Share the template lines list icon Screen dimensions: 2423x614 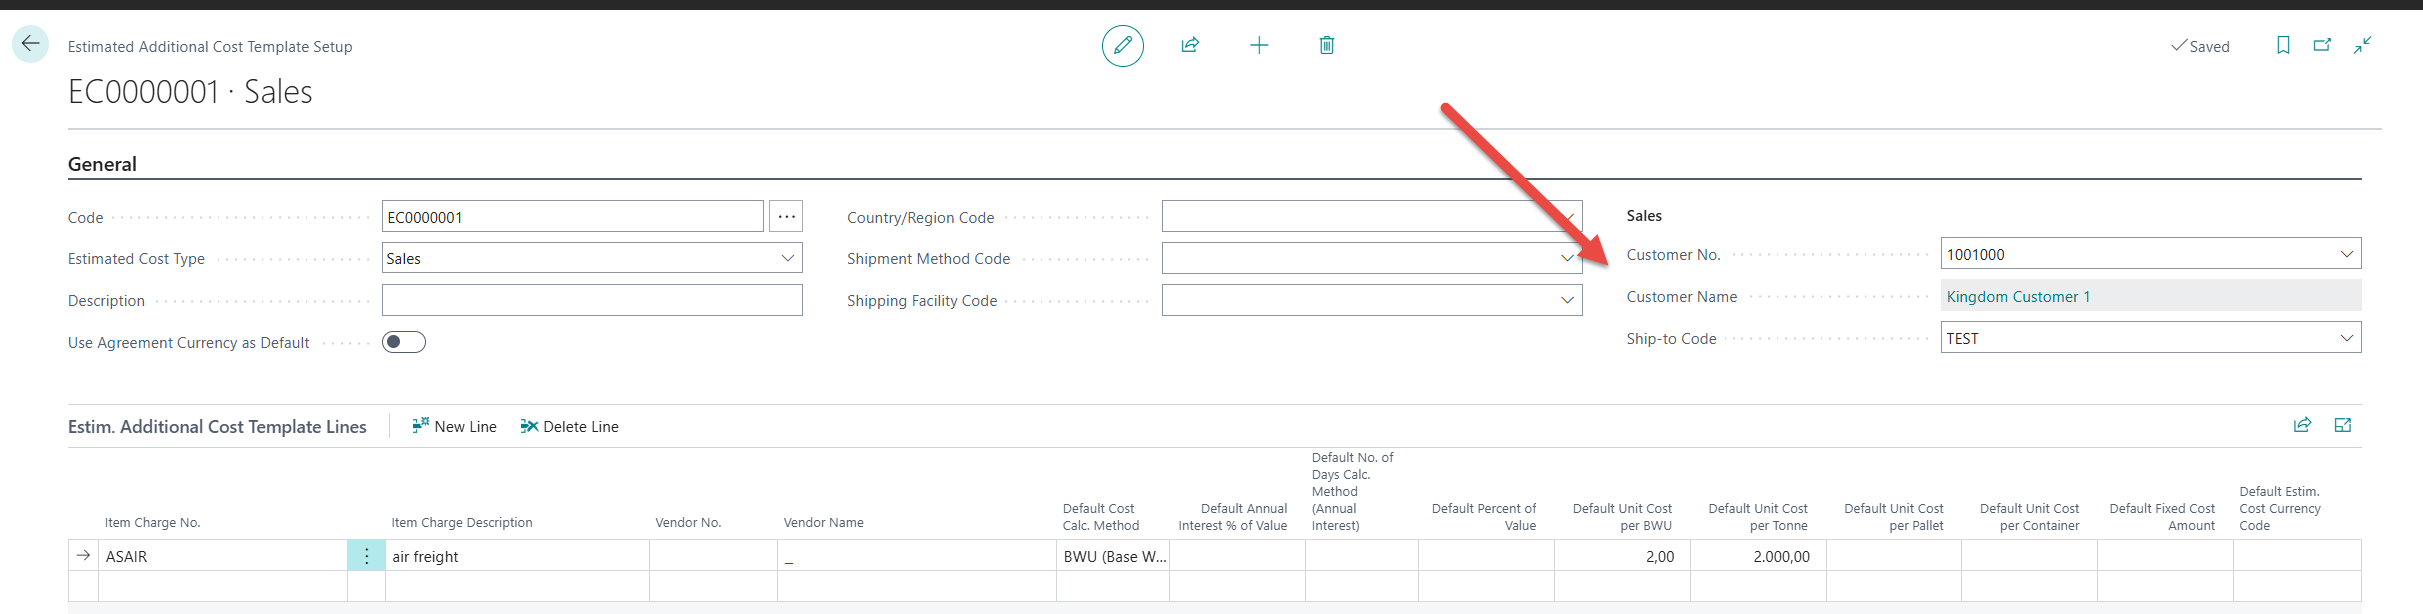pos(2302,425)
